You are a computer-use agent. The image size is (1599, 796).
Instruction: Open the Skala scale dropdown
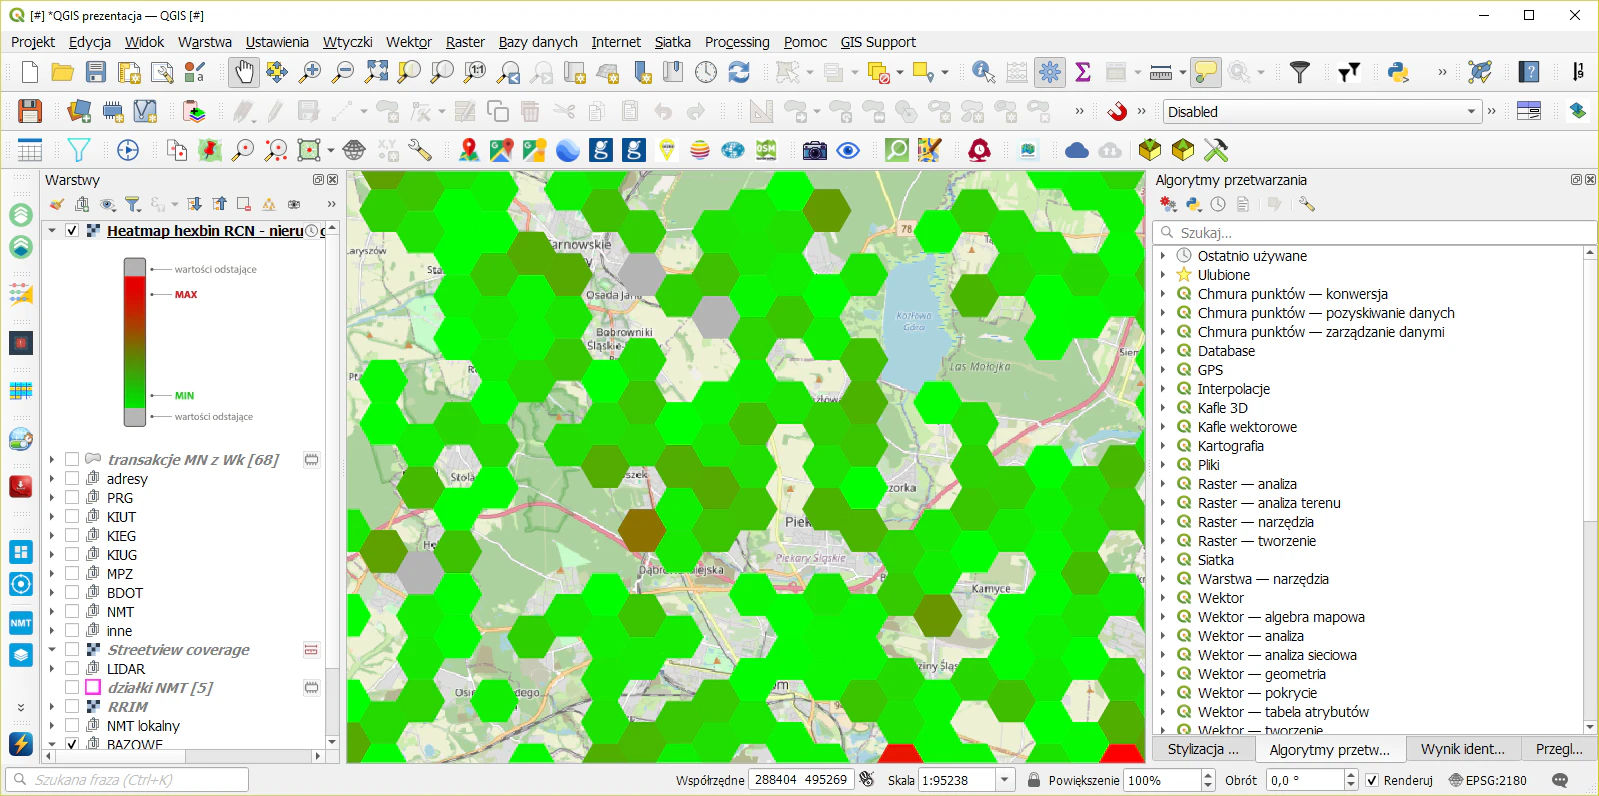point(1006,780)
